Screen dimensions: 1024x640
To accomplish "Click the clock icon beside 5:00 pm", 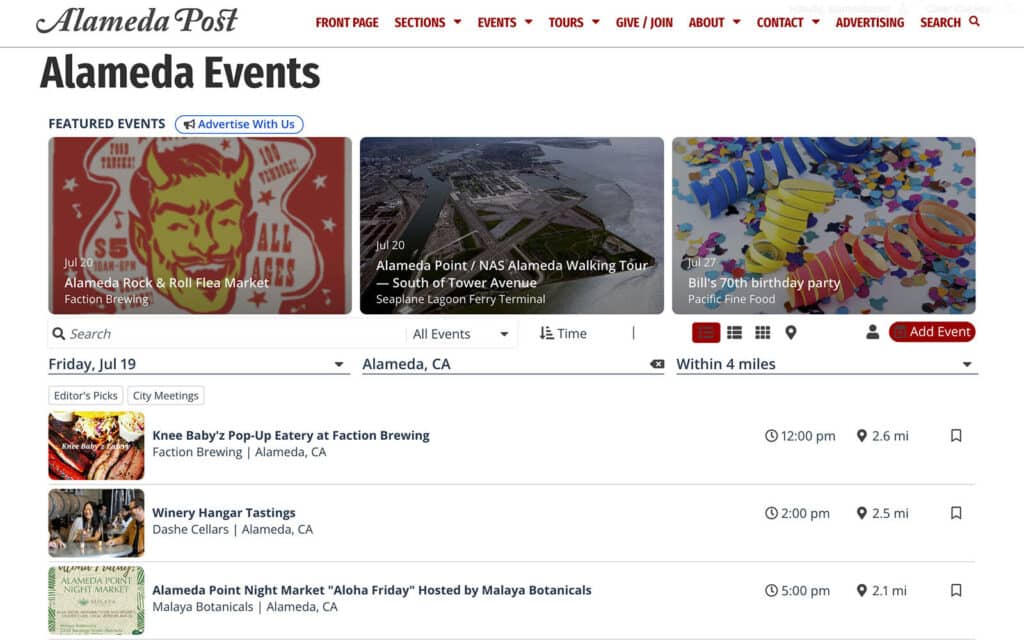I will pyautogui.click(x=771, y=590).
